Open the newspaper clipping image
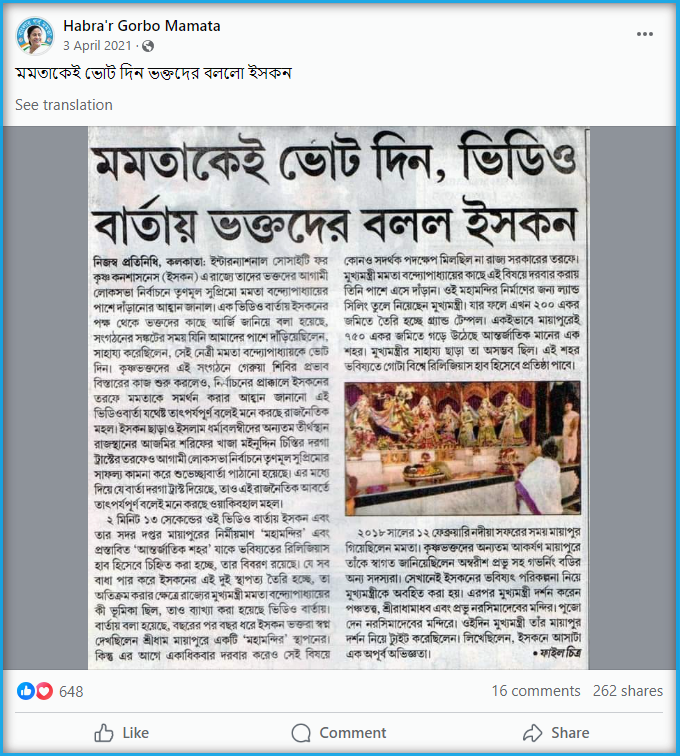The height and width of the screenshot is (756, 680). point(339,398)
